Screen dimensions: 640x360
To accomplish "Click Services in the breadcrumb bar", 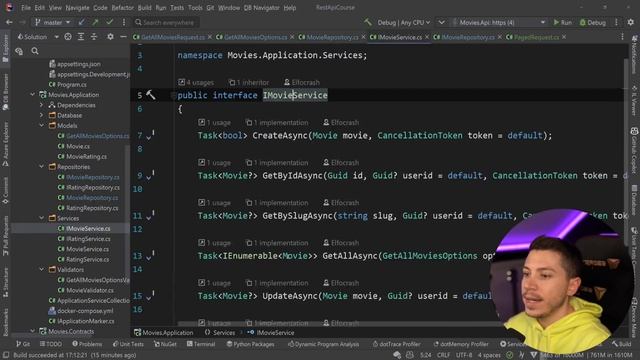I will pyautogui.click(x=220, y=333).
